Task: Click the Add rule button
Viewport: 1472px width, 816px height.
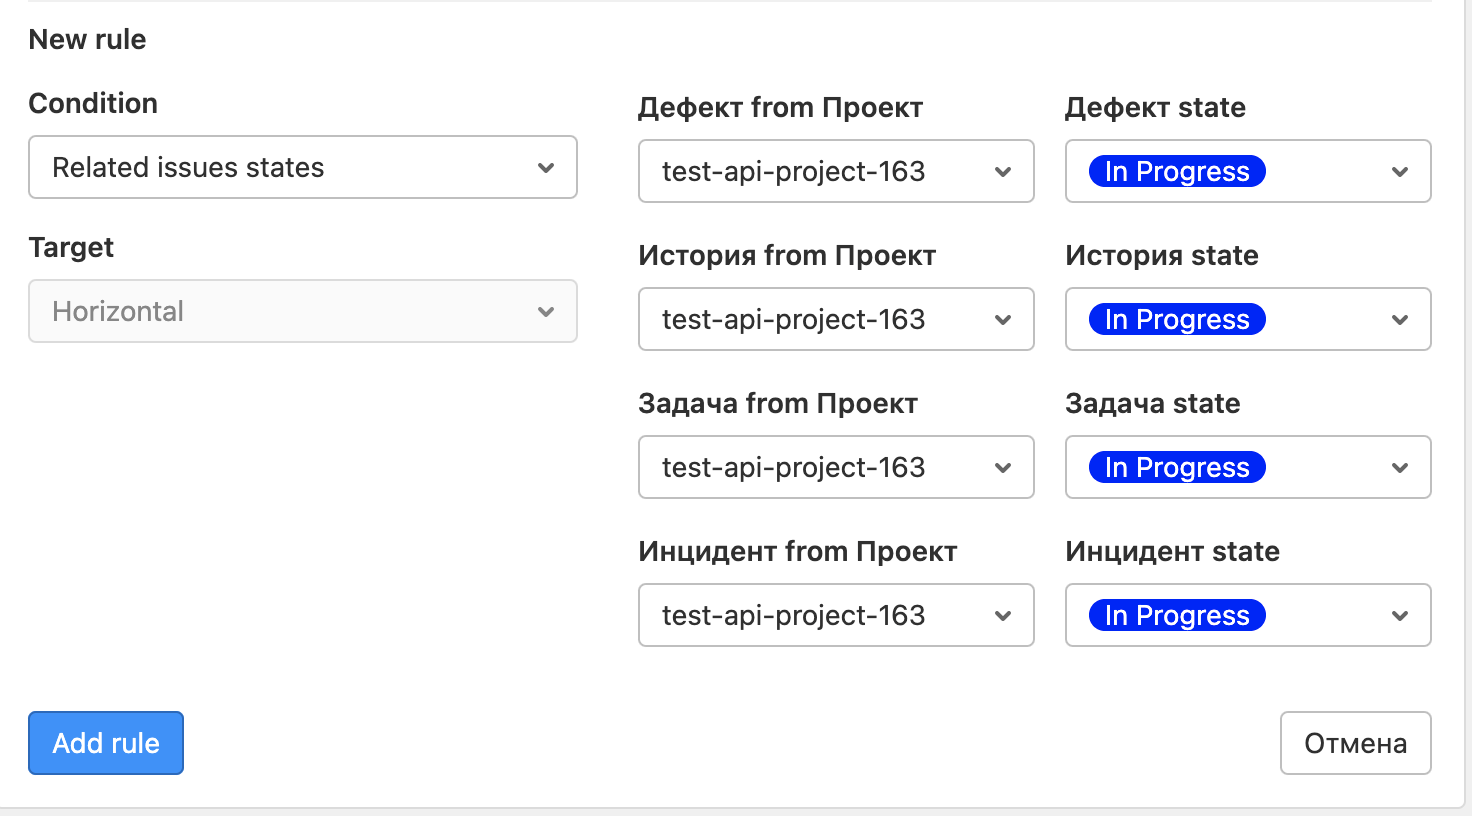Action: [x=106, y=743]
